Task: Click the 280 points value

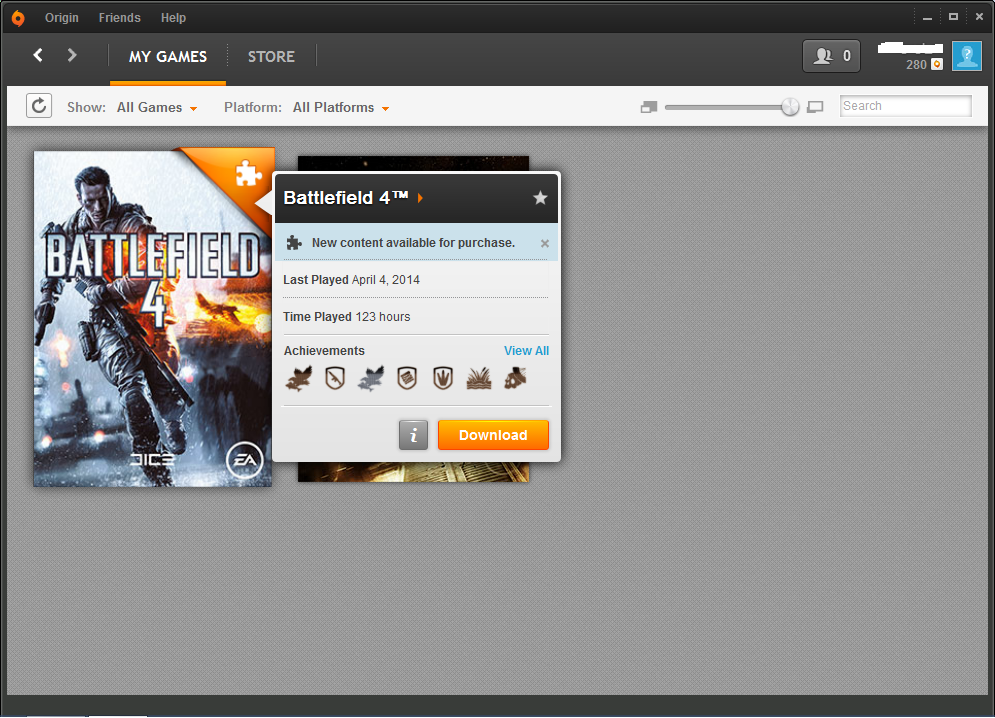Action: [x=916, y=65]
